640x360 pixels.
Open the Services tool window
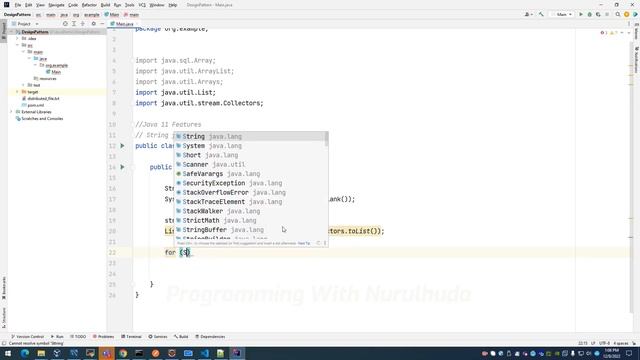158,337
